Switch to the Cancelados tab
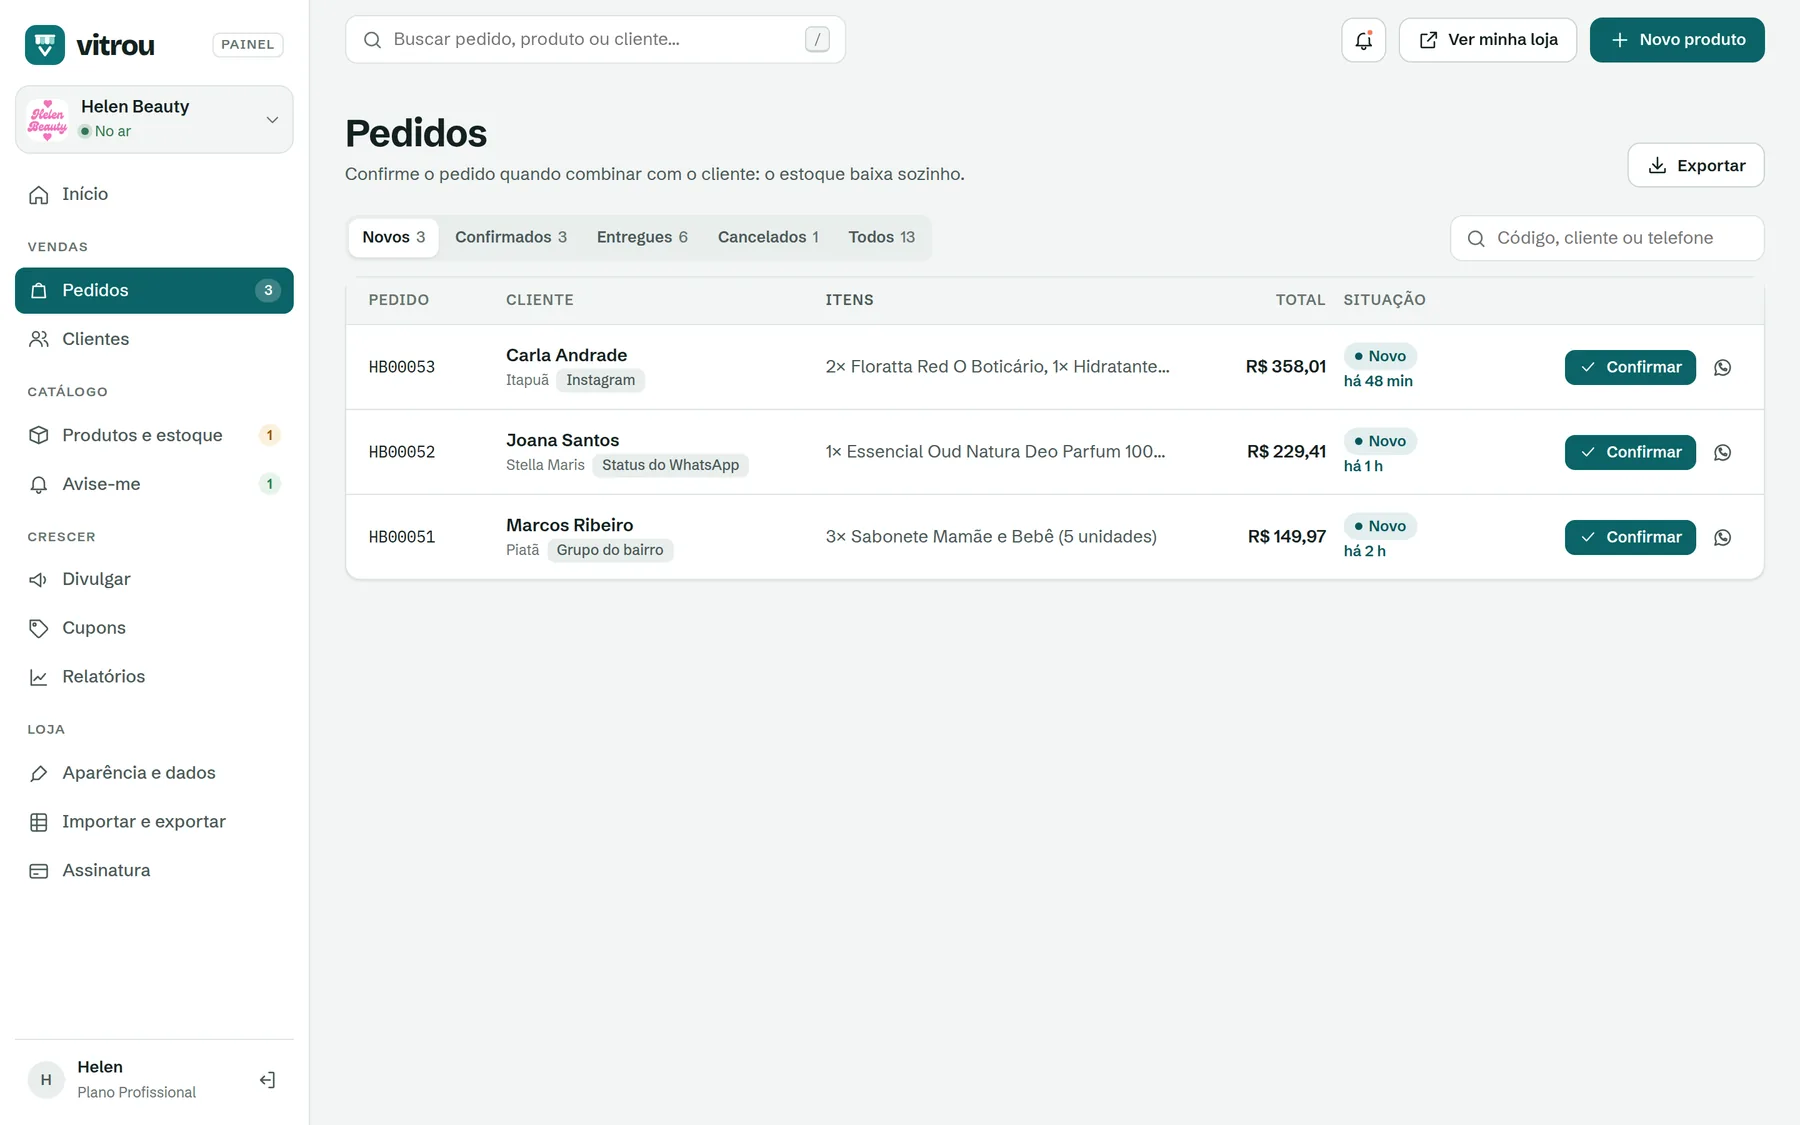 (x=768, y=237)
